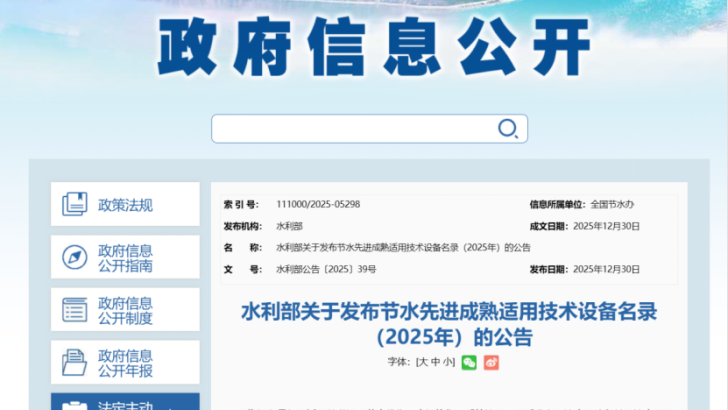The image size is (728, 410).
Task: Select the highlighted 法定主动 sidebar item
Action: pyautogui.click(x=125, y=403)
